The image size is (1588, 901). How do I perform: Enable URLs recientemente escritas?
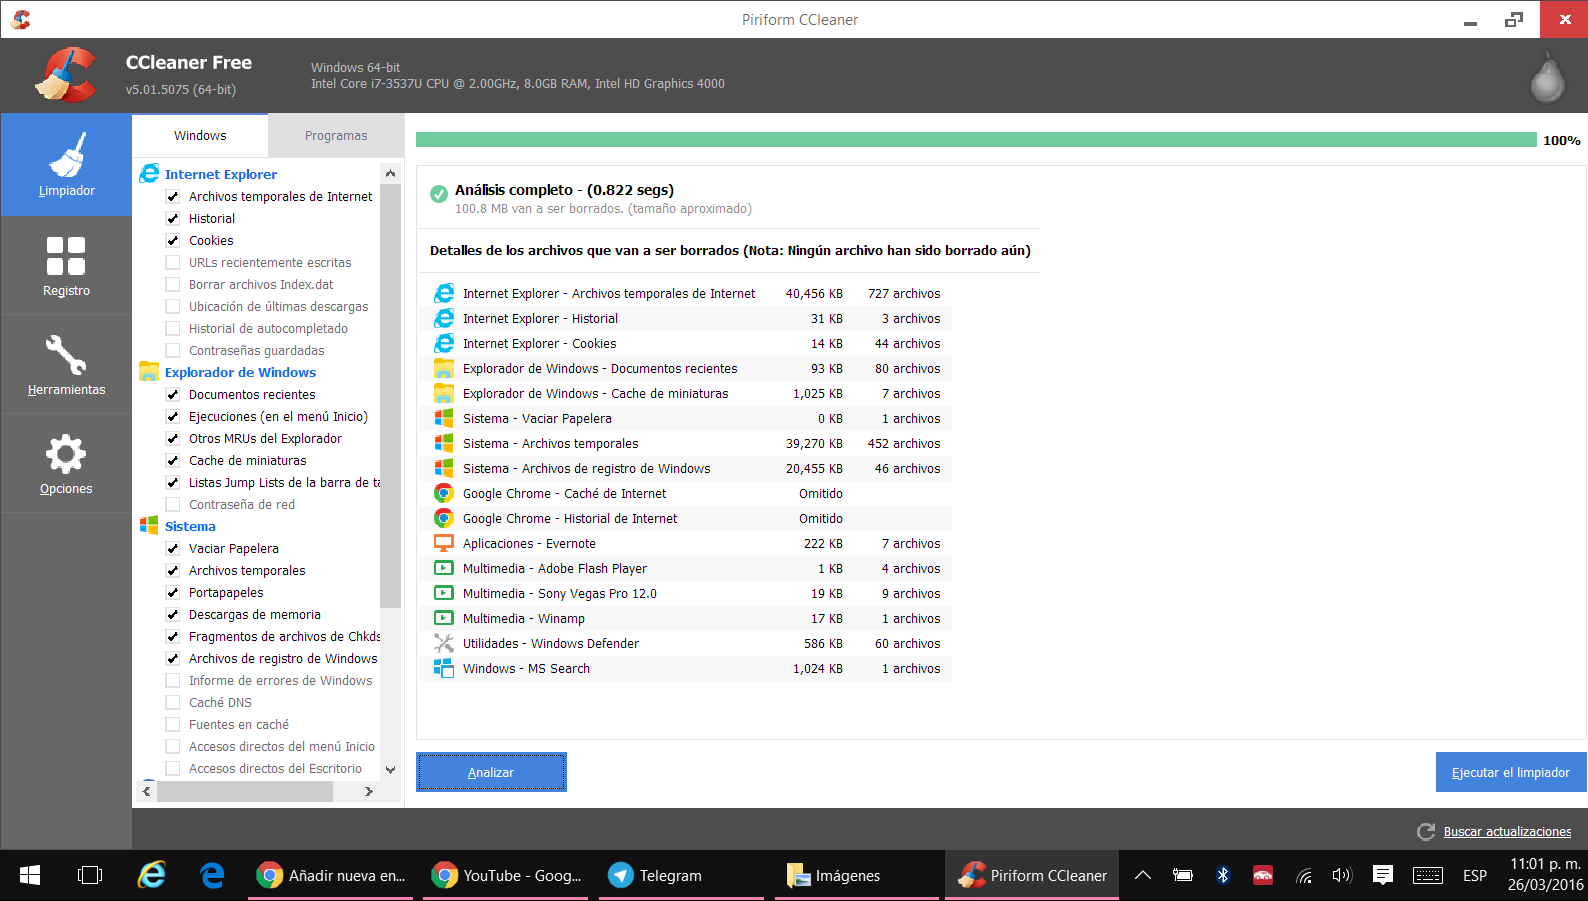pos(173,262)
